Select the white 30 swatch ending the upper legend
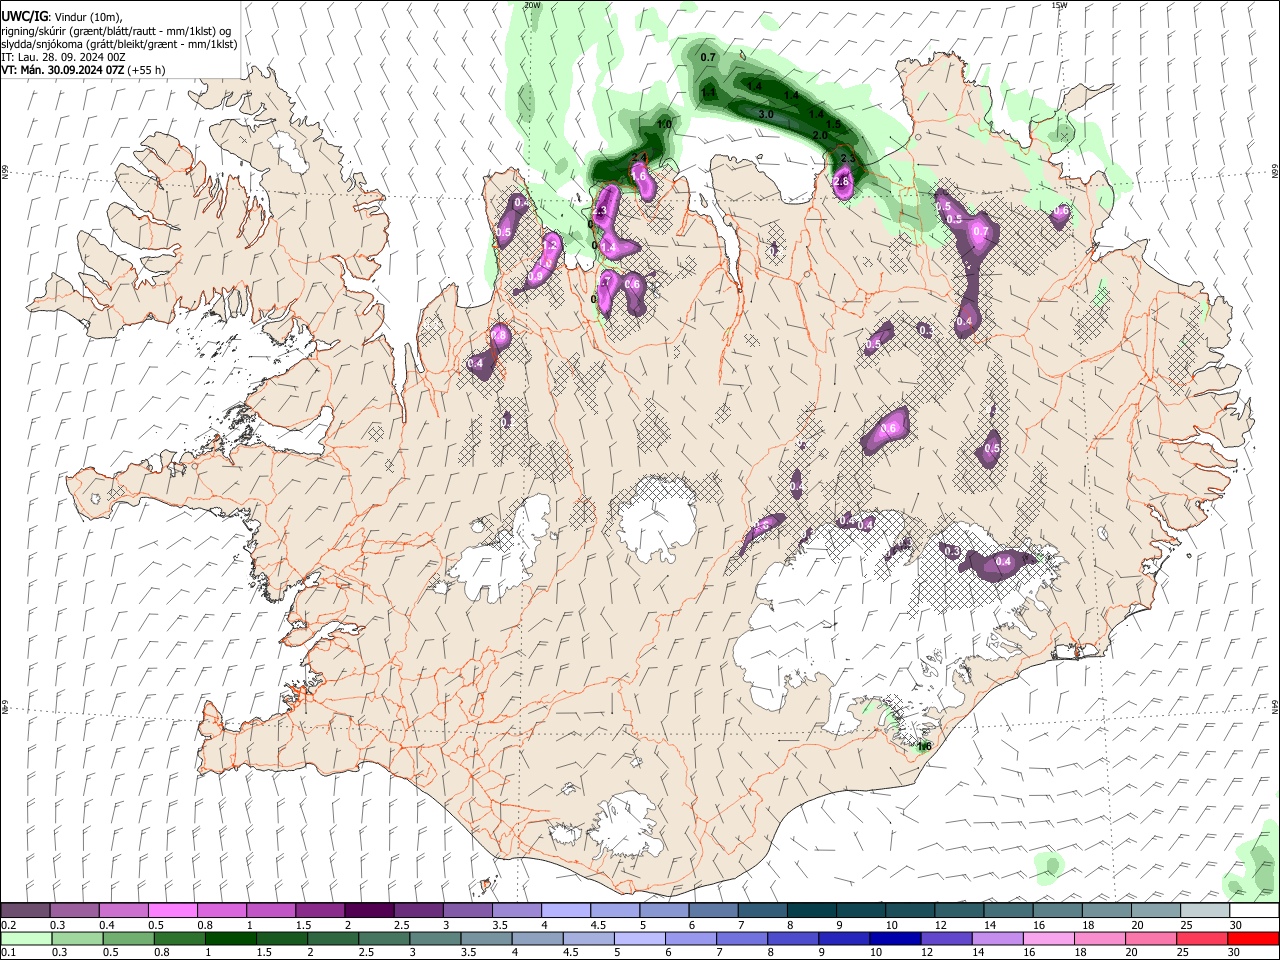 click(1254, 910)
